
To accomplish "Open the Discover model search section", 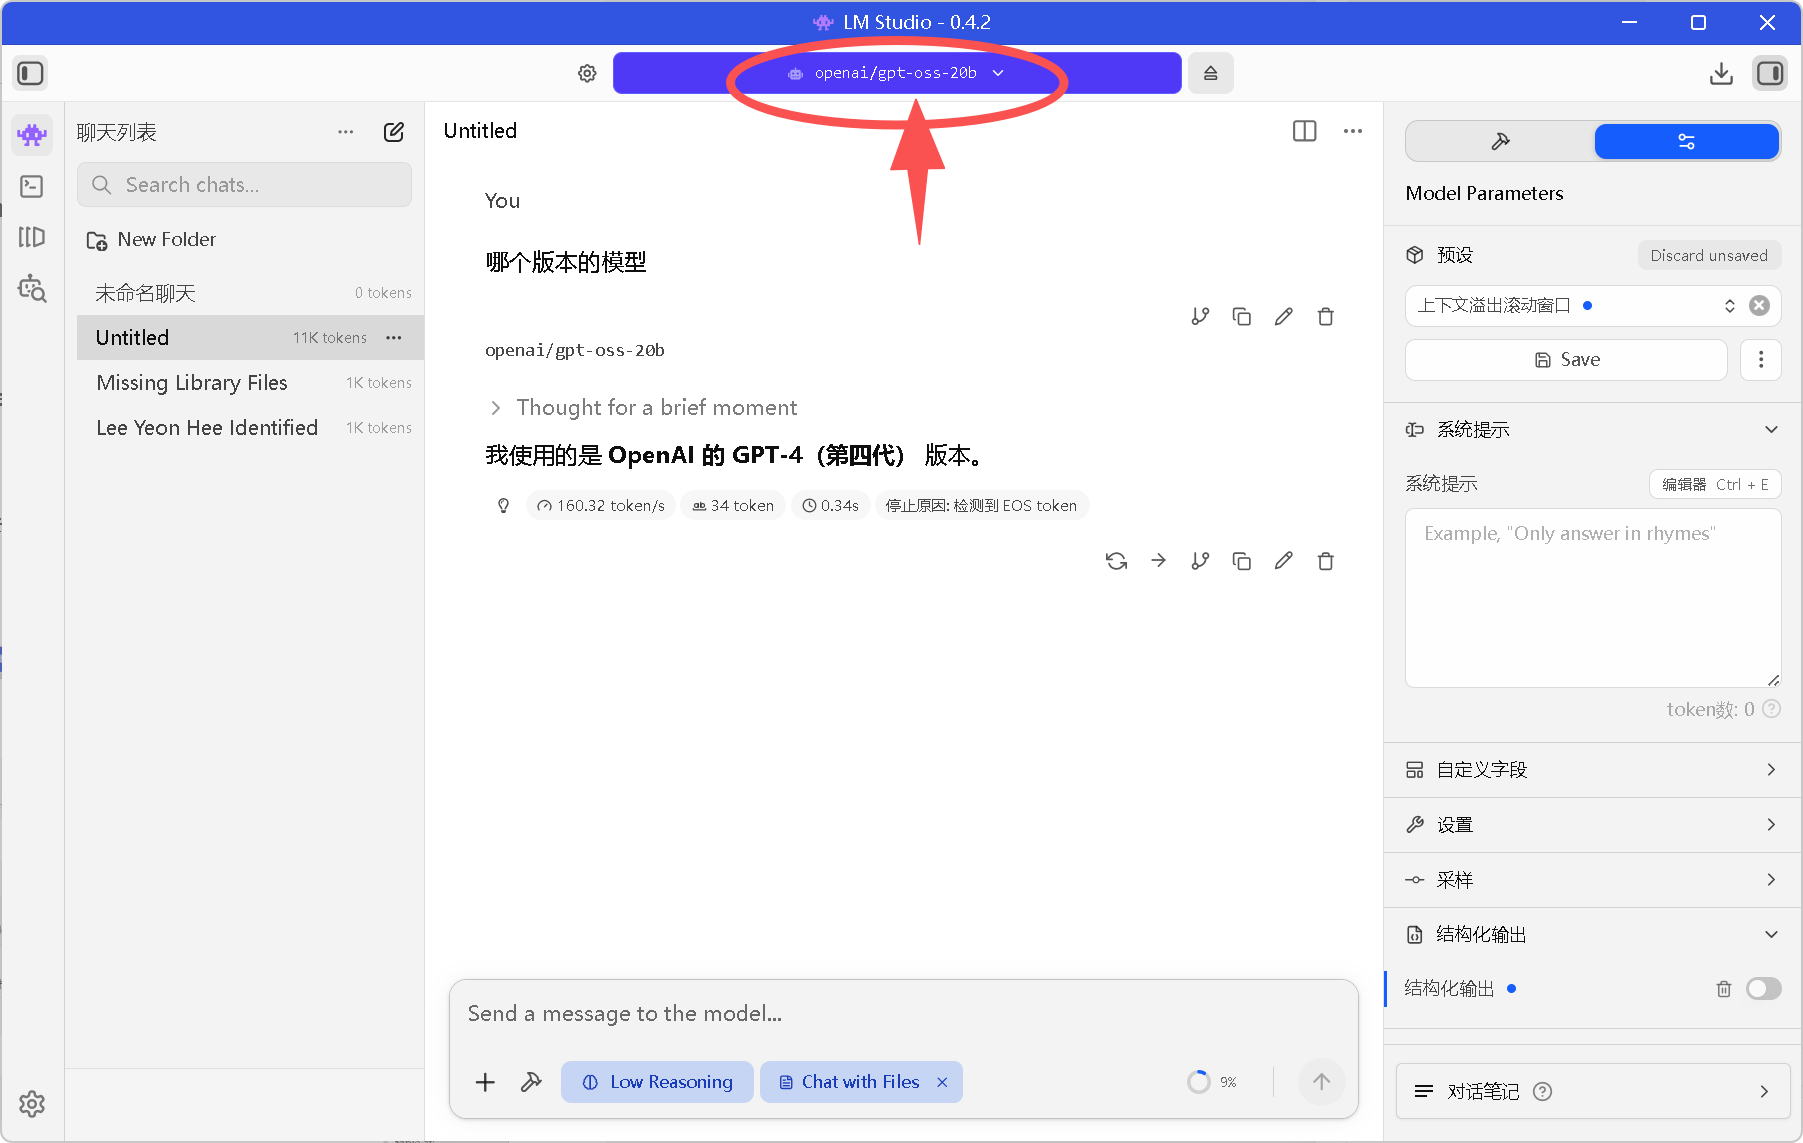I will (x=32, y=288).
